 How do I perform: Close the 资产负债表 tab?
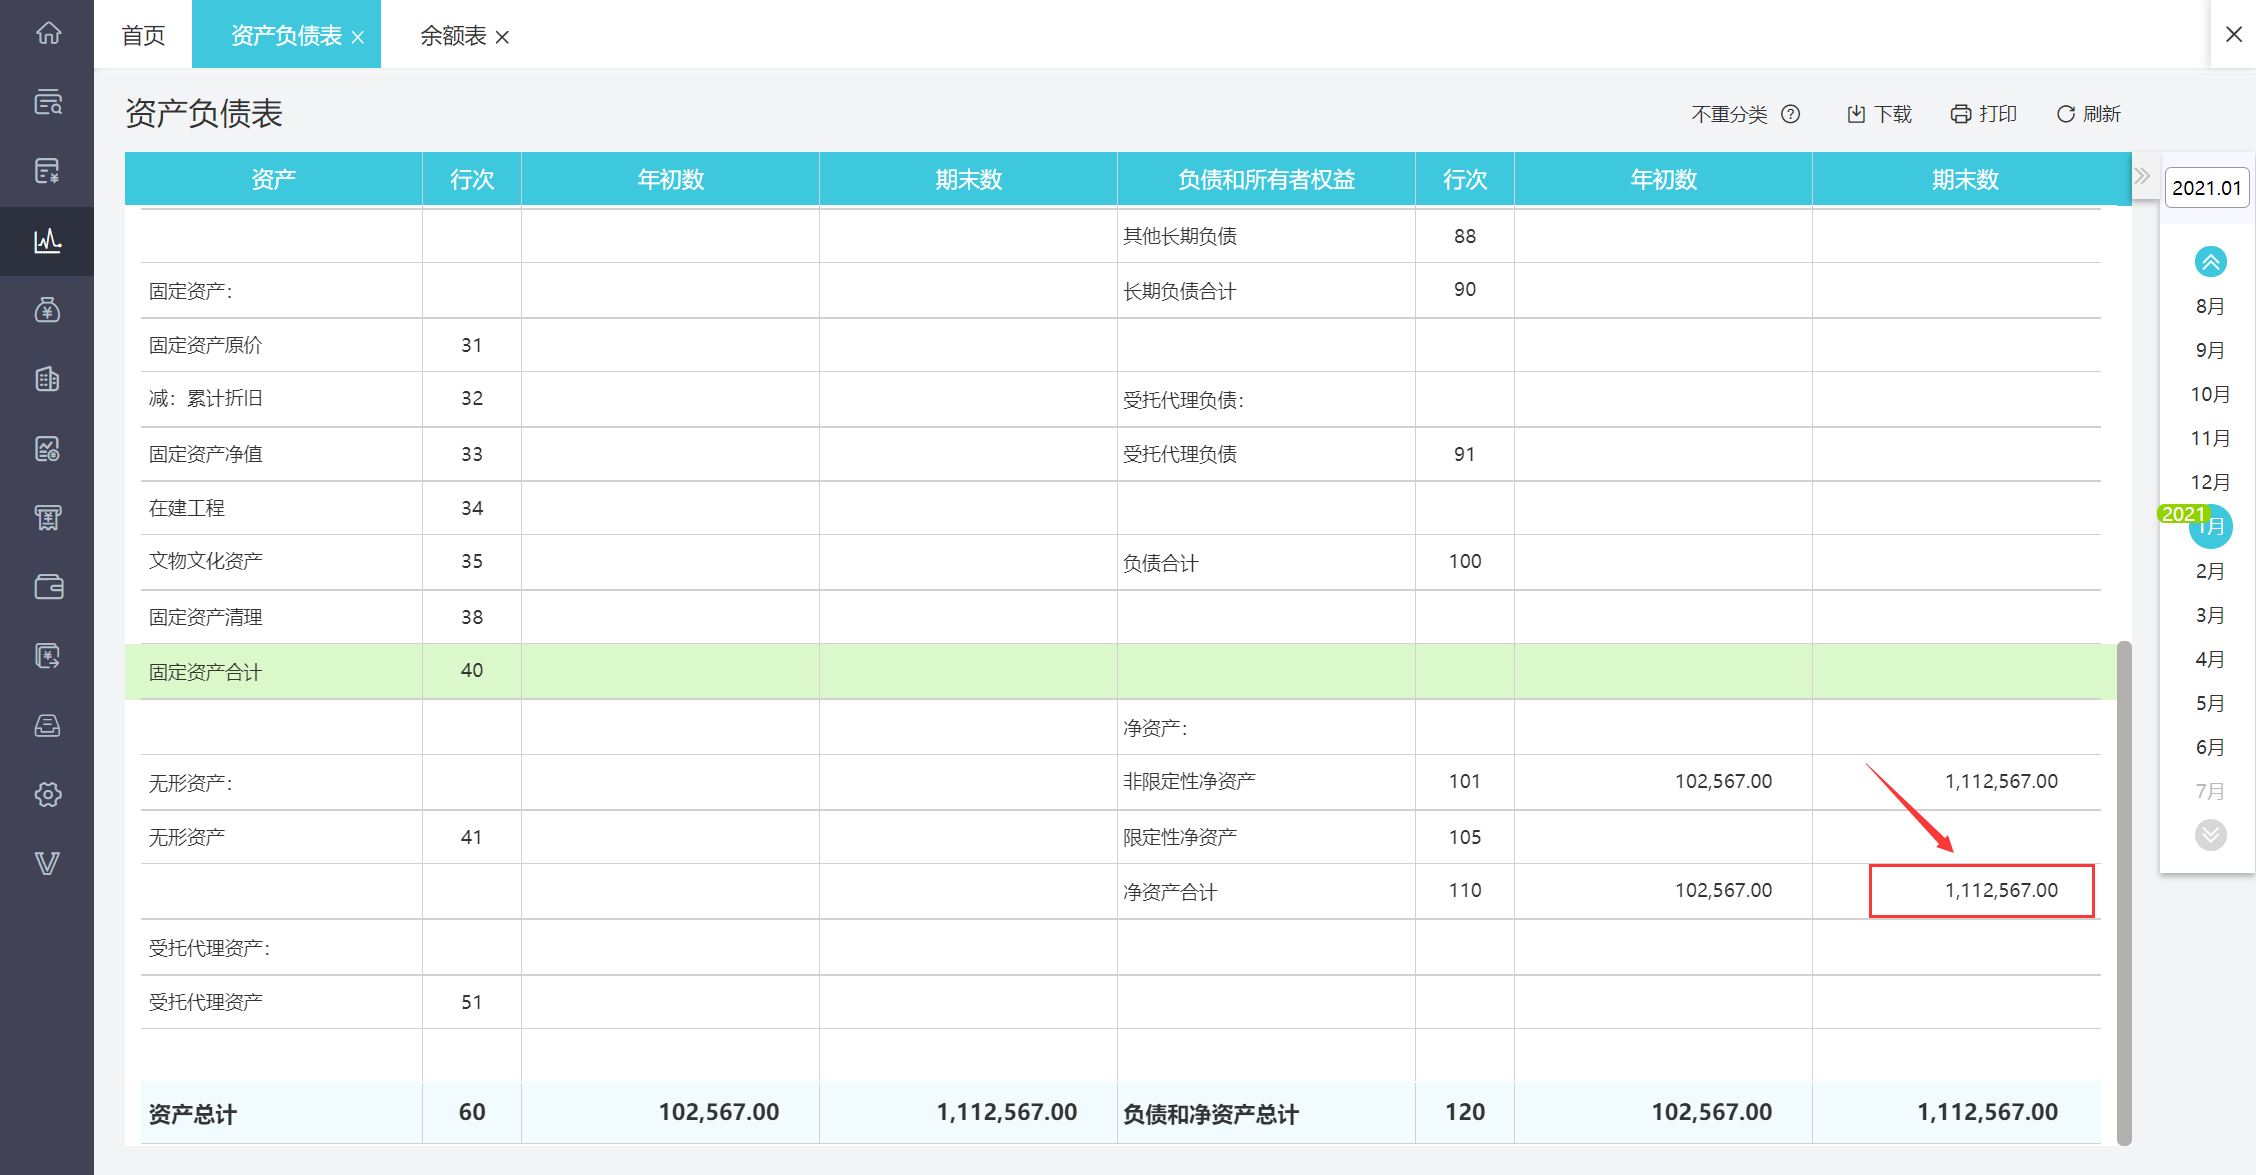[358, 37]
